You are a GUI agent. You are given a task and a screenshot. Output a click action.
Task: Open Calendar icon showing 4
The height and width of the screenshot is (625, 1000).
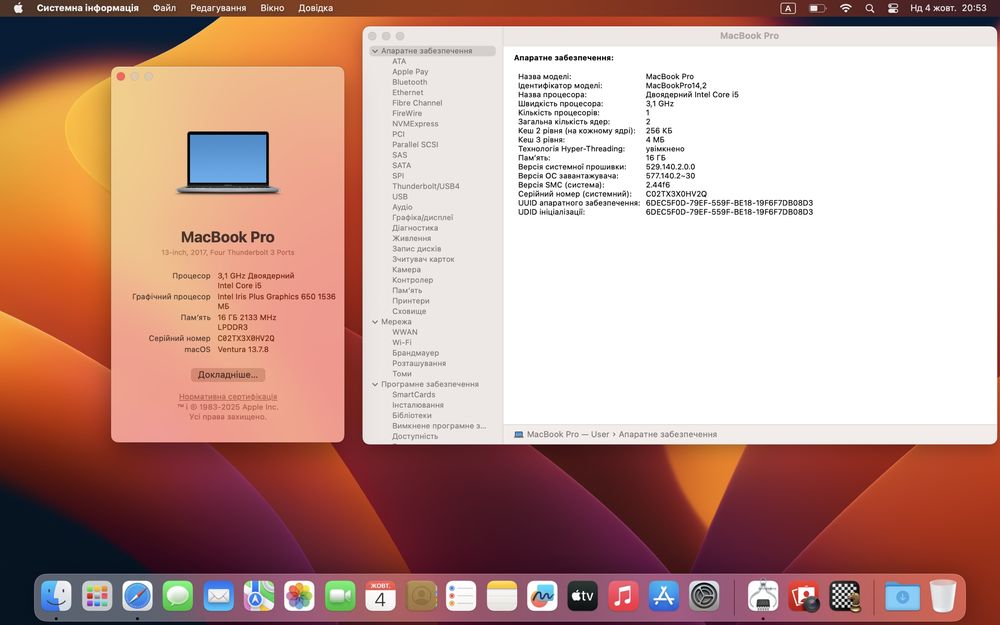[380, 596]
